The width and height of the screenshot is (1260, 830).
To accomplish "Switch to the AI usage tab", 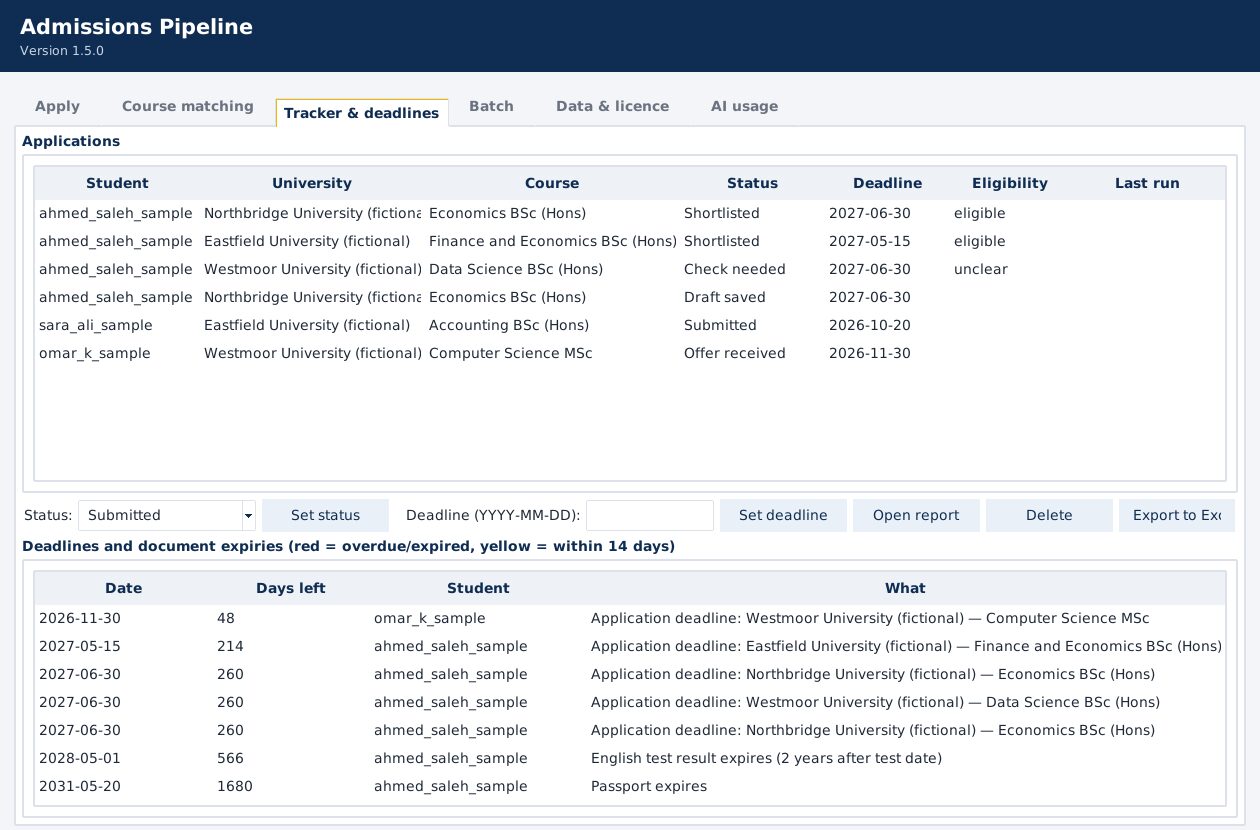I will 744,106.
